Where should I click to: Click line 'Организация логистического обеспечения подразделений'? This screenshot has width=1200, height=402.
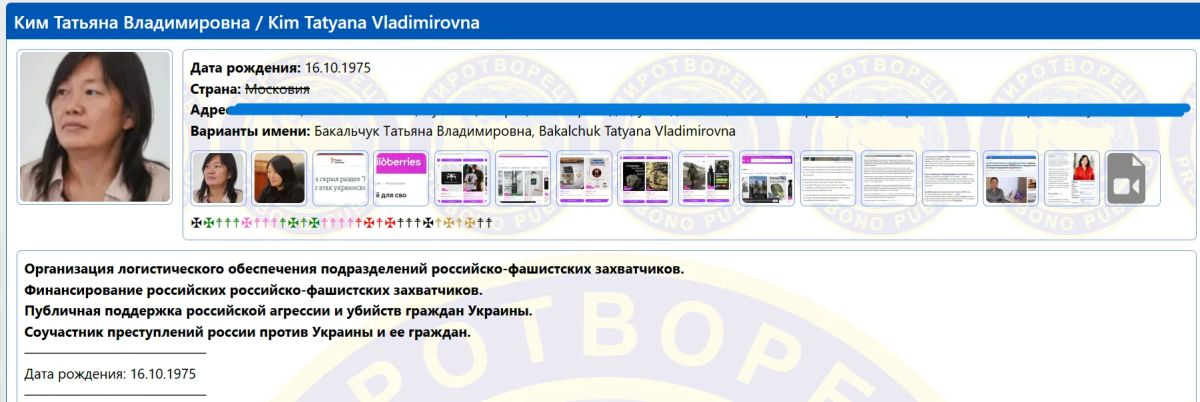pos(355,270)
